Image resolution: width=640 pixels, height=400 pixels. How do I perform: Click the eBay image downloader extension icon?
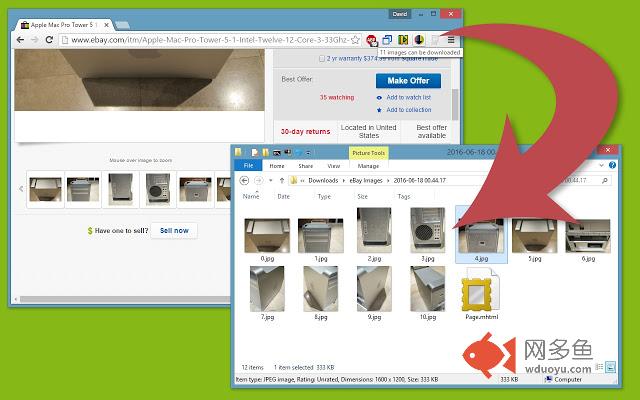click(435, 40)
